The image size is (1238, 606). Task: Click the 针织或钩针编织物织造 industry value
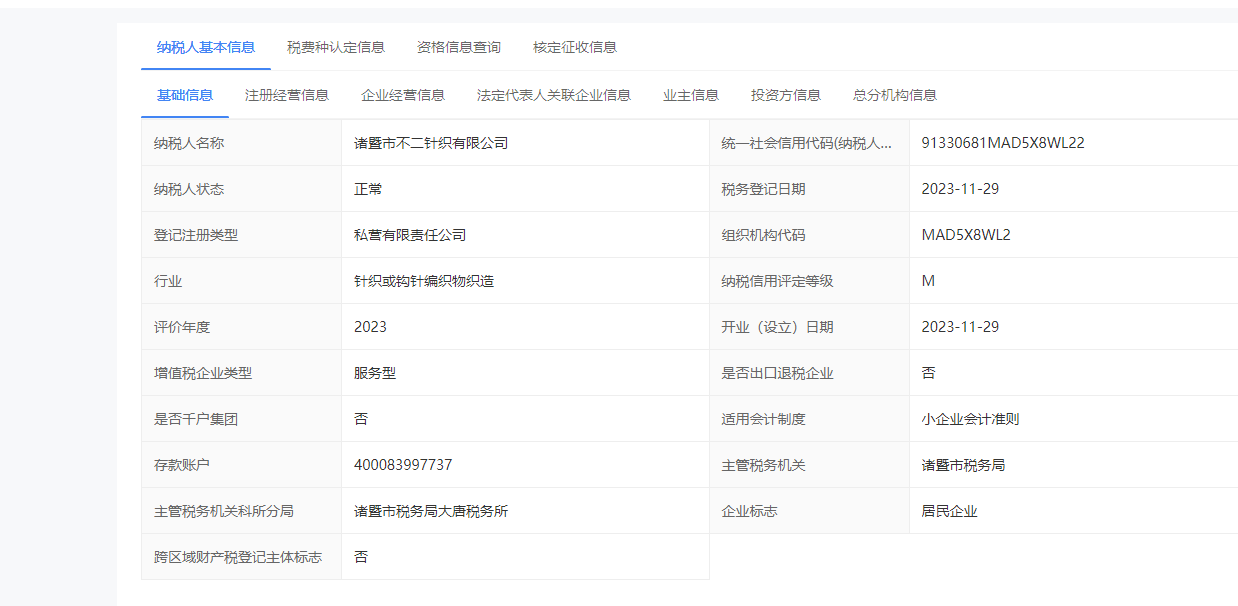423,281
